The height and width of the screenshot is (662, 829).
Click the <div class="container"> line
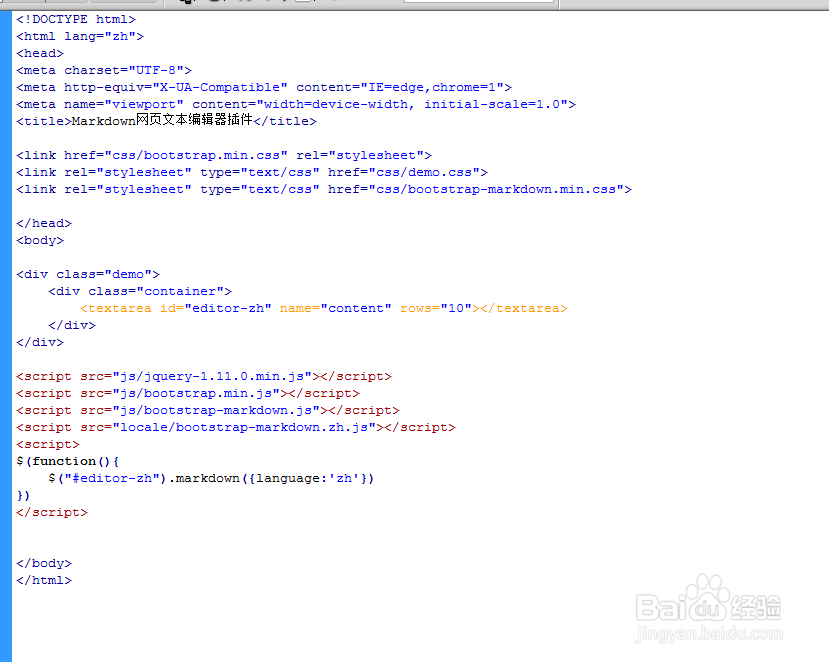(x=140, y=291)
